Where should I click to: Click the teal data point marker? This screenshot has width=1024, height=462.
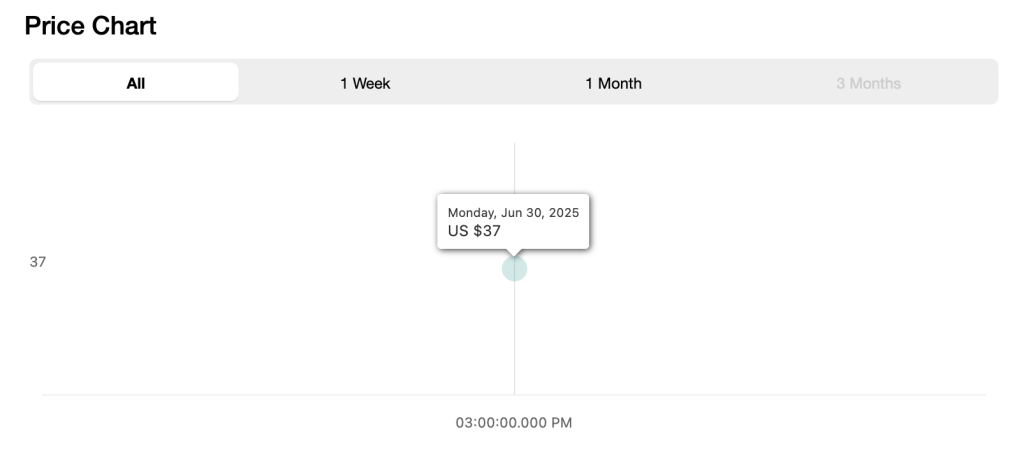(x=514, y=269)
